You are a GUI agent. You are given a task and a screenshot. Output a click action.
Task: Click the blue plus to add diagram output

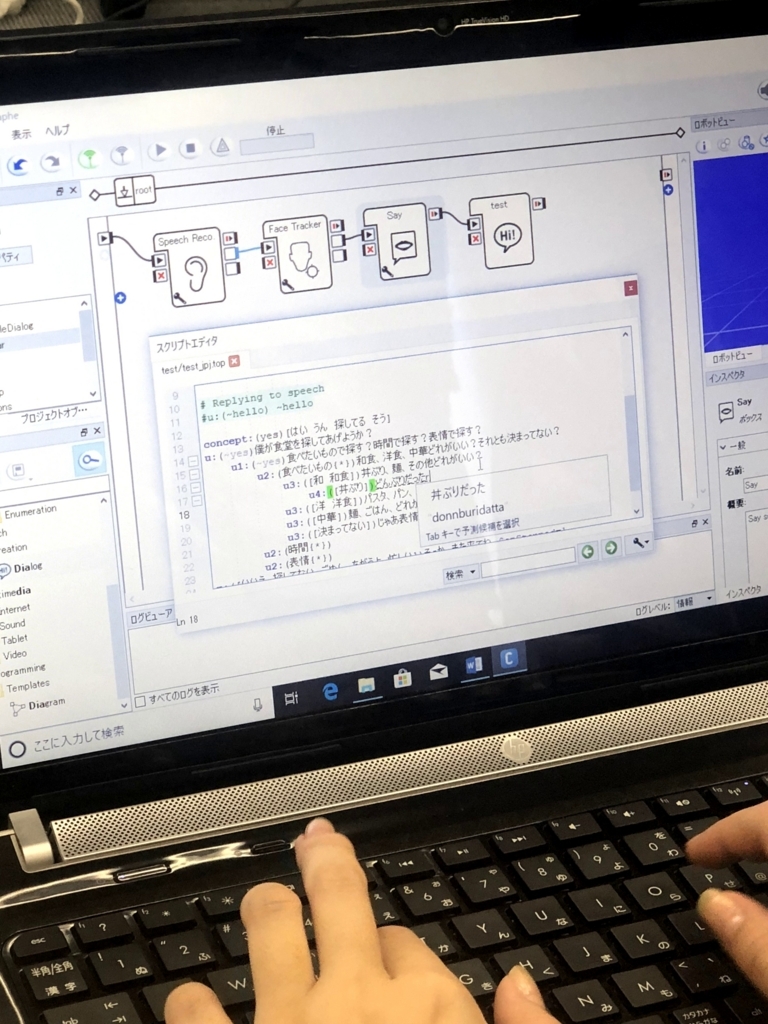tap(667, 190)
